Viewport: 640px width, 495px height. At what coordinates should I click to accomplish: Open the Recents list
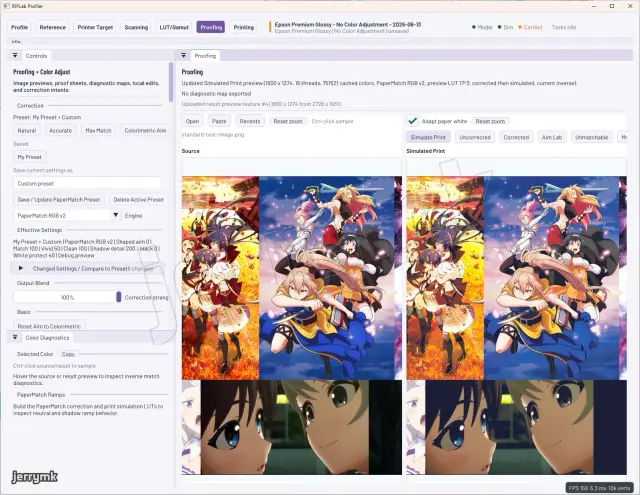[x=250, y=121]
